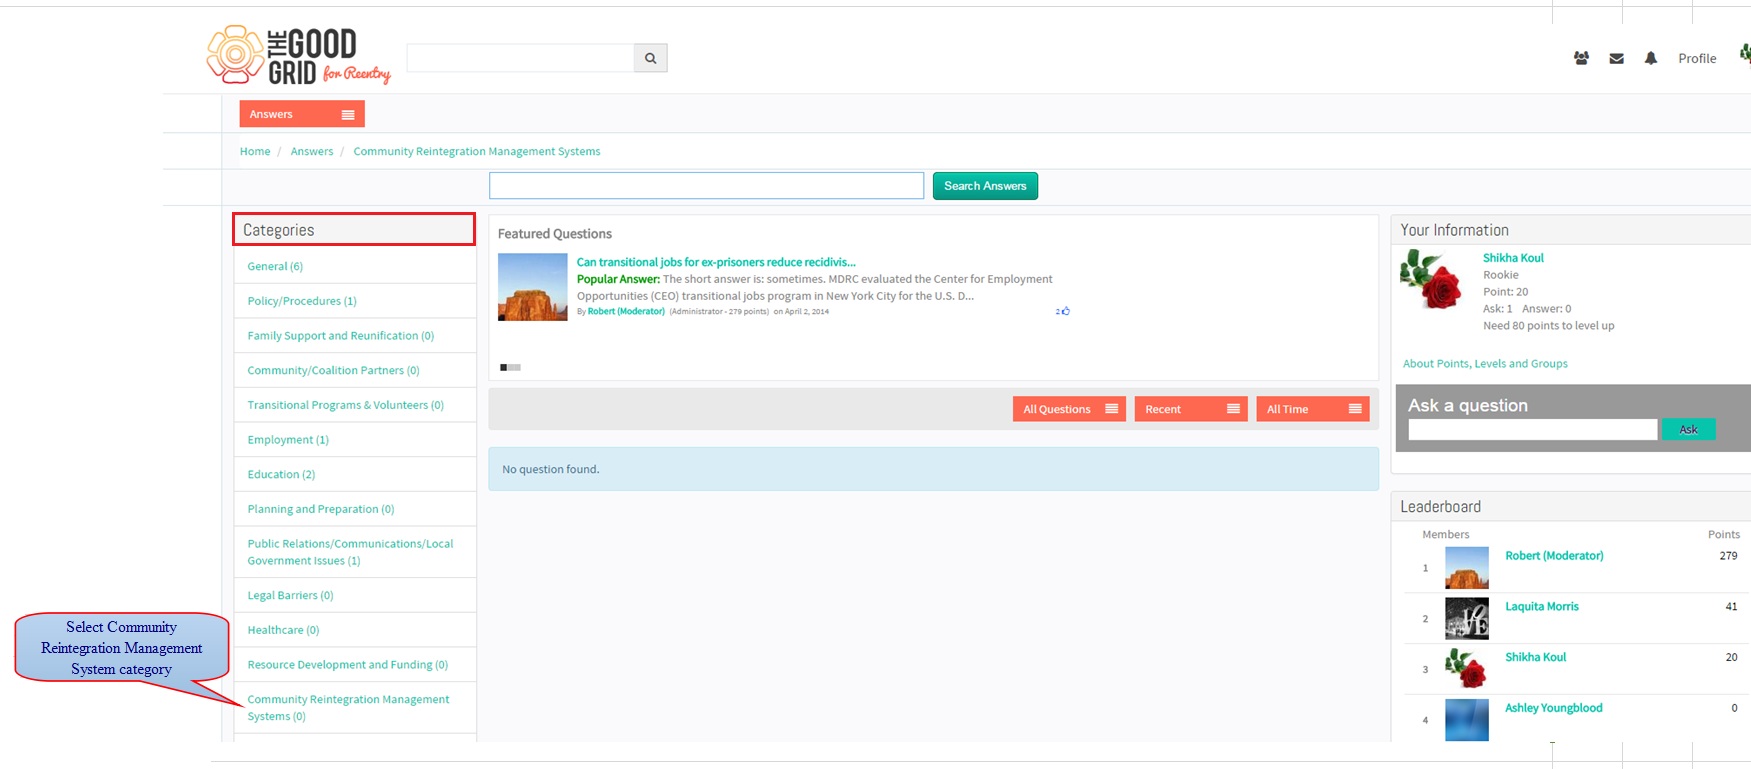This screenshot has height=769, width=1751.
Task: Click the Good Grid logo
Action: pyautogui.click(x=298, y=55)
